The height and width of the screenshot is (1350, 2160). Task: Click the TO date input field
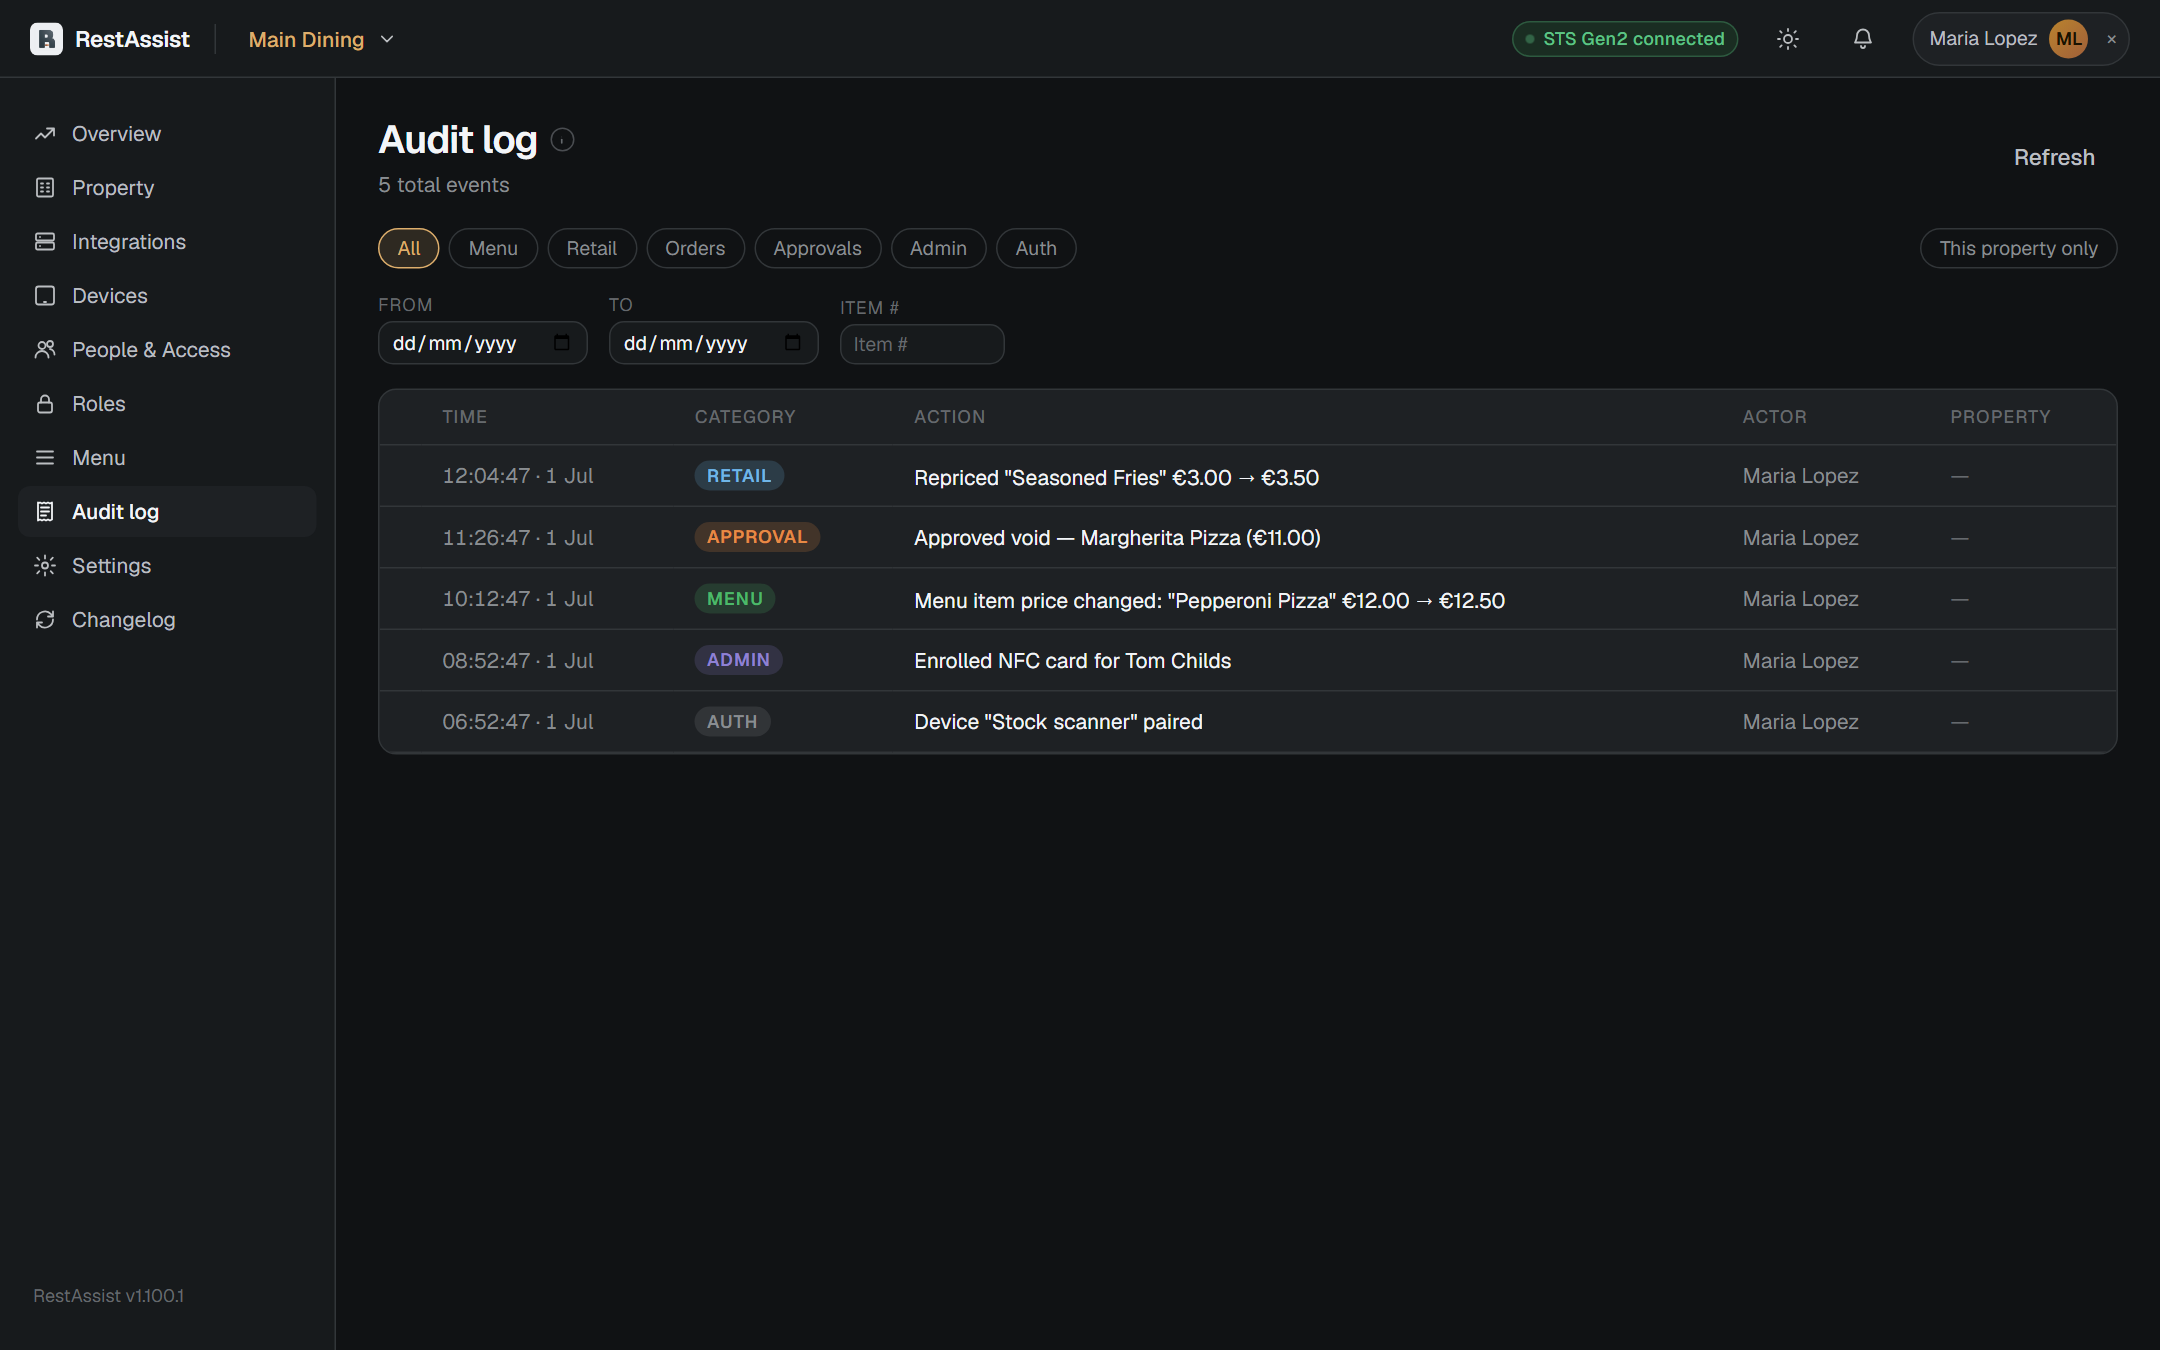coord(713,343)
